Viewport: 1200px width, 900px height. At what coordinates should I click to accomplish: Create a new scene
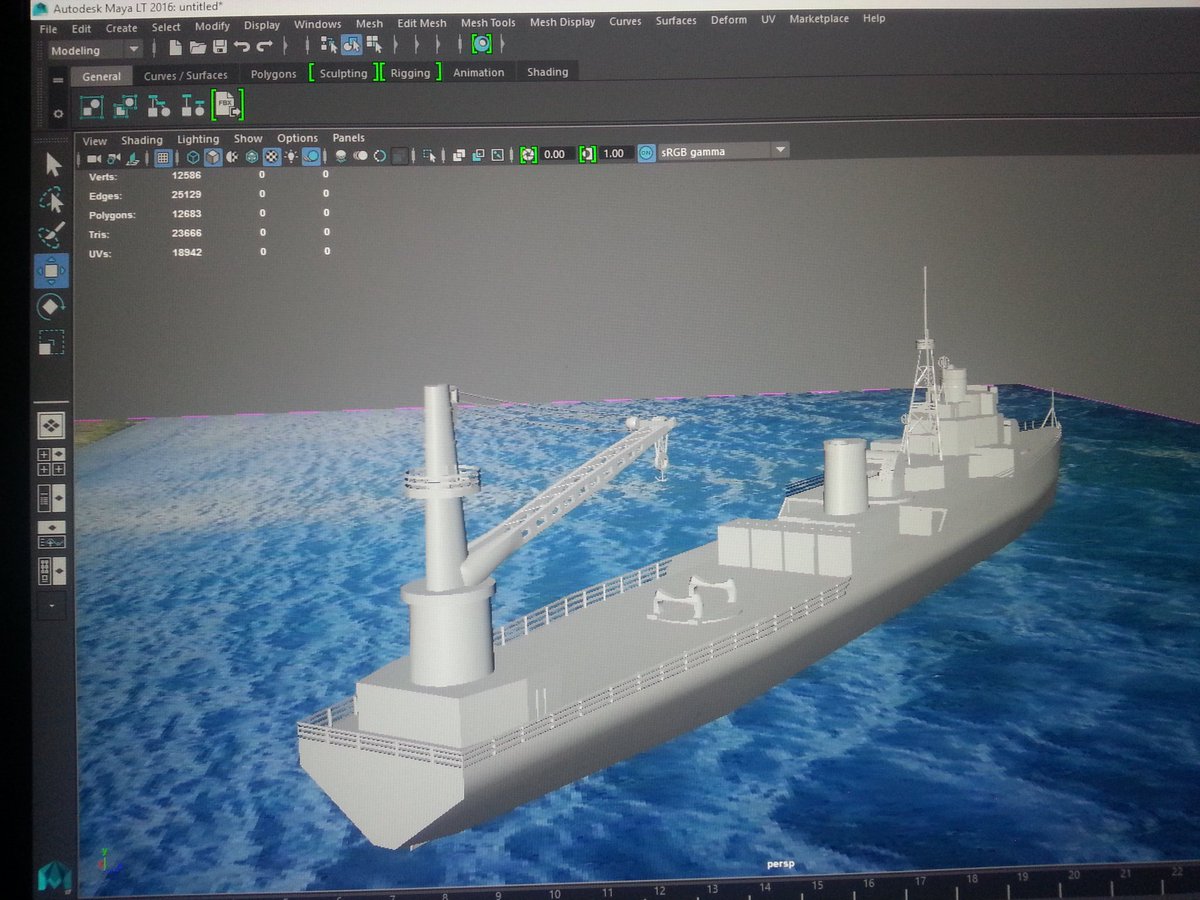click(x=175, y=46)
